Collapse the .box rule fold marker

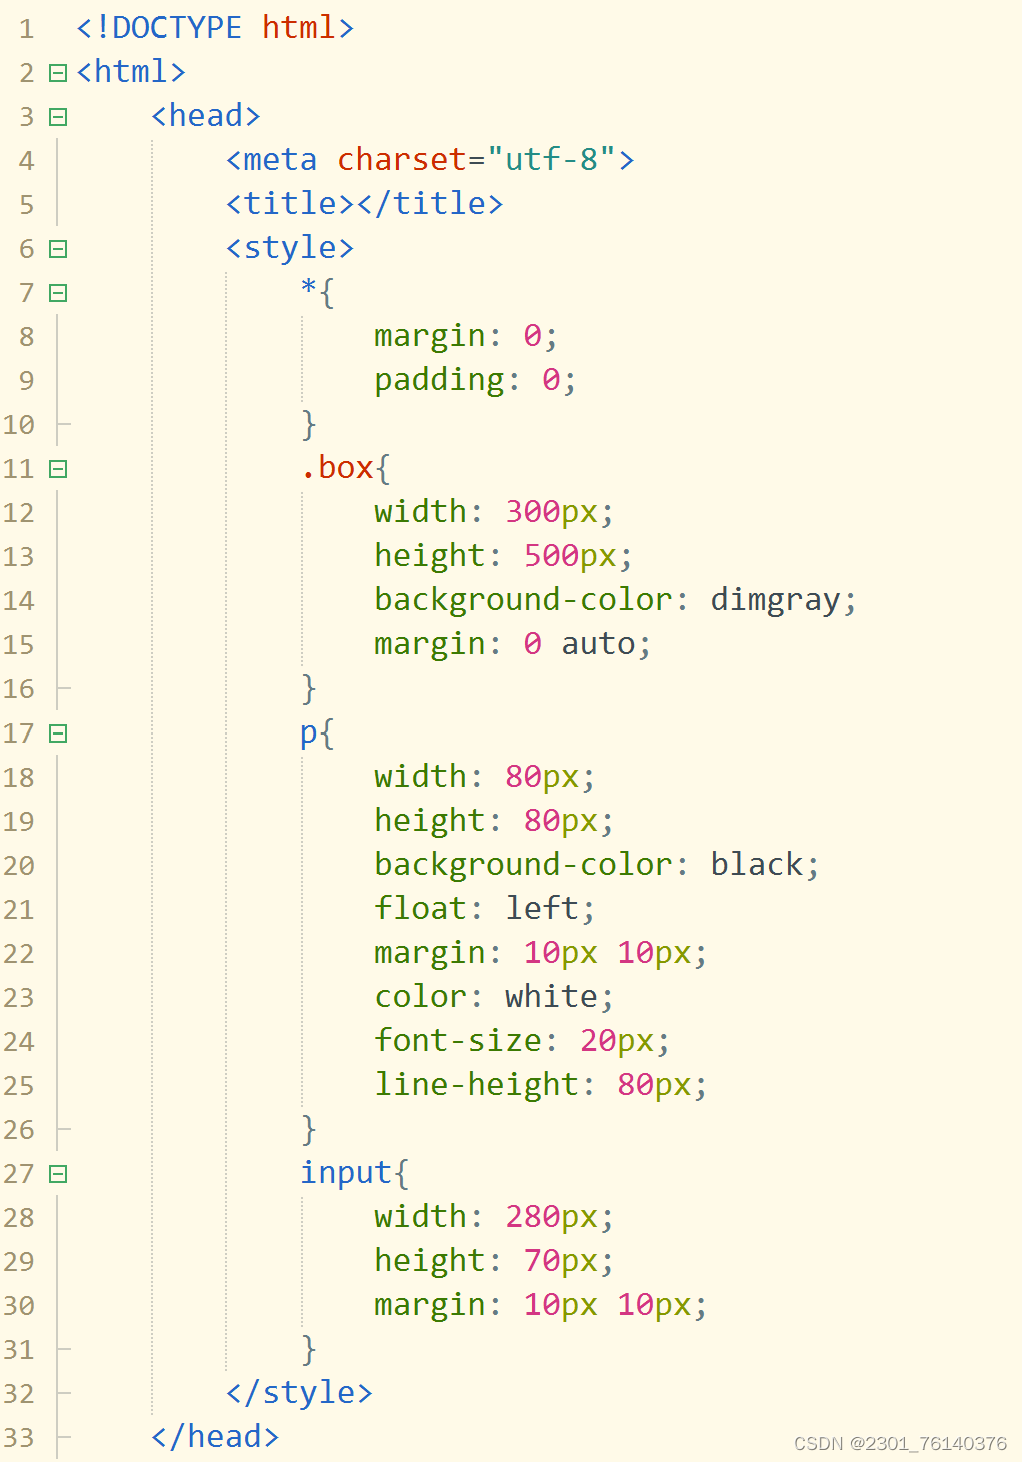click(x=57, y=468)
